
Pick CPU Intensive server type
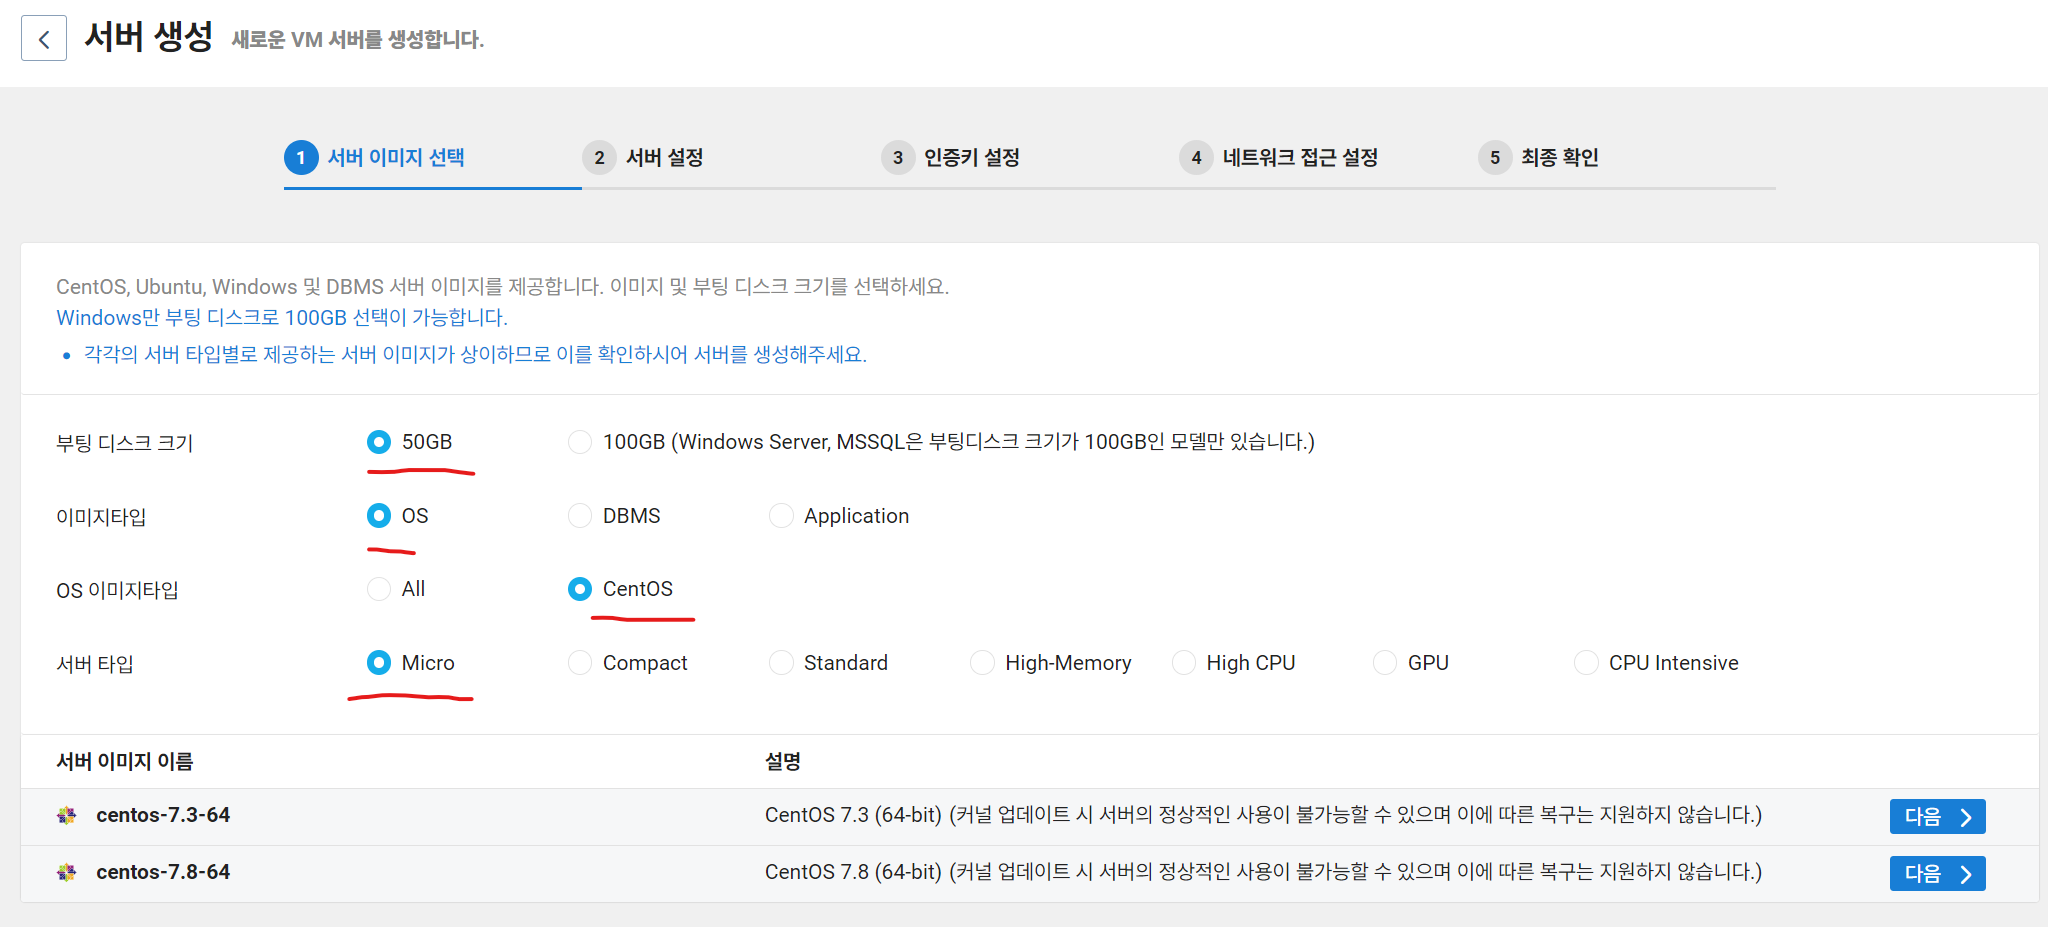[x=1586, y=663]
